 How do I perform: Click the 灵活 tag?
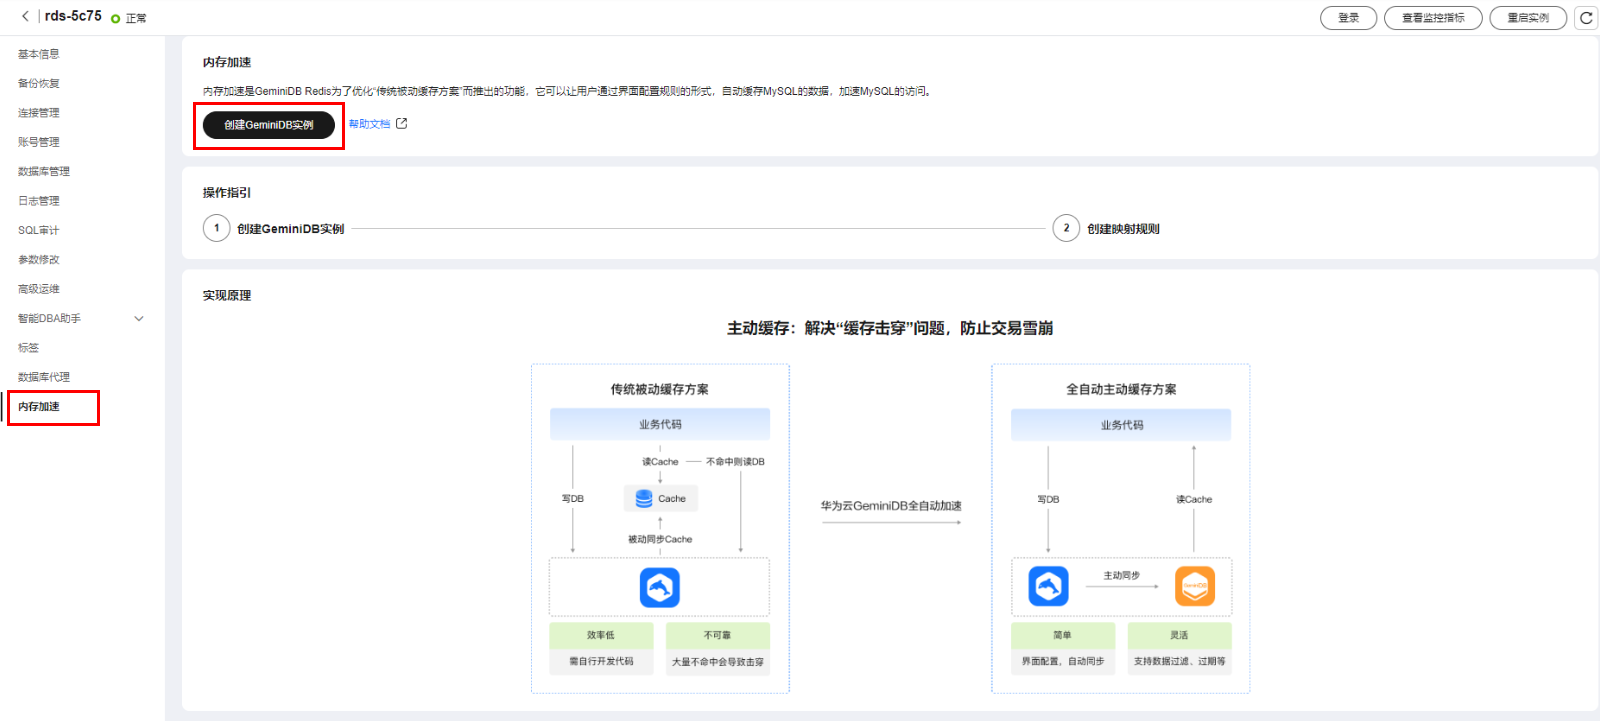(x=1179, y=635)
